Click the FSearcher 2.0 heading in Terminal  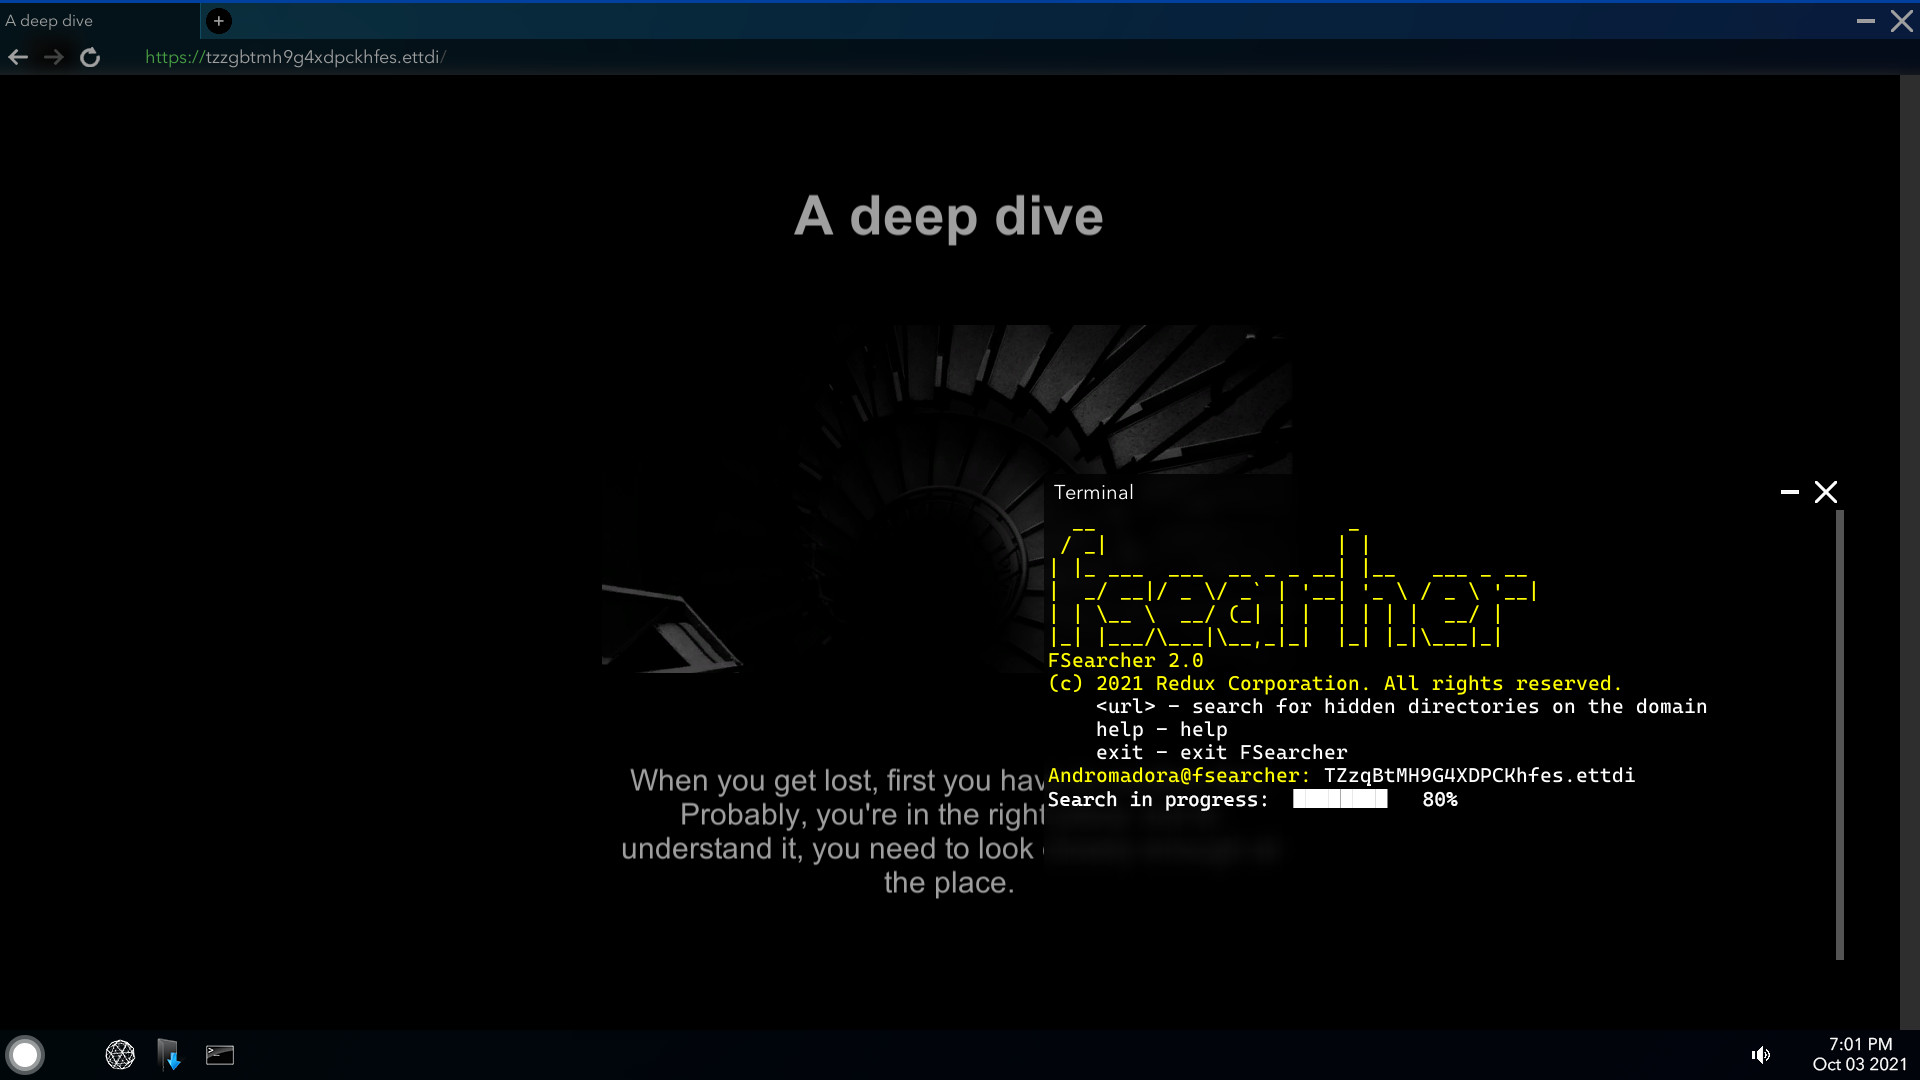click(1125, 660)
